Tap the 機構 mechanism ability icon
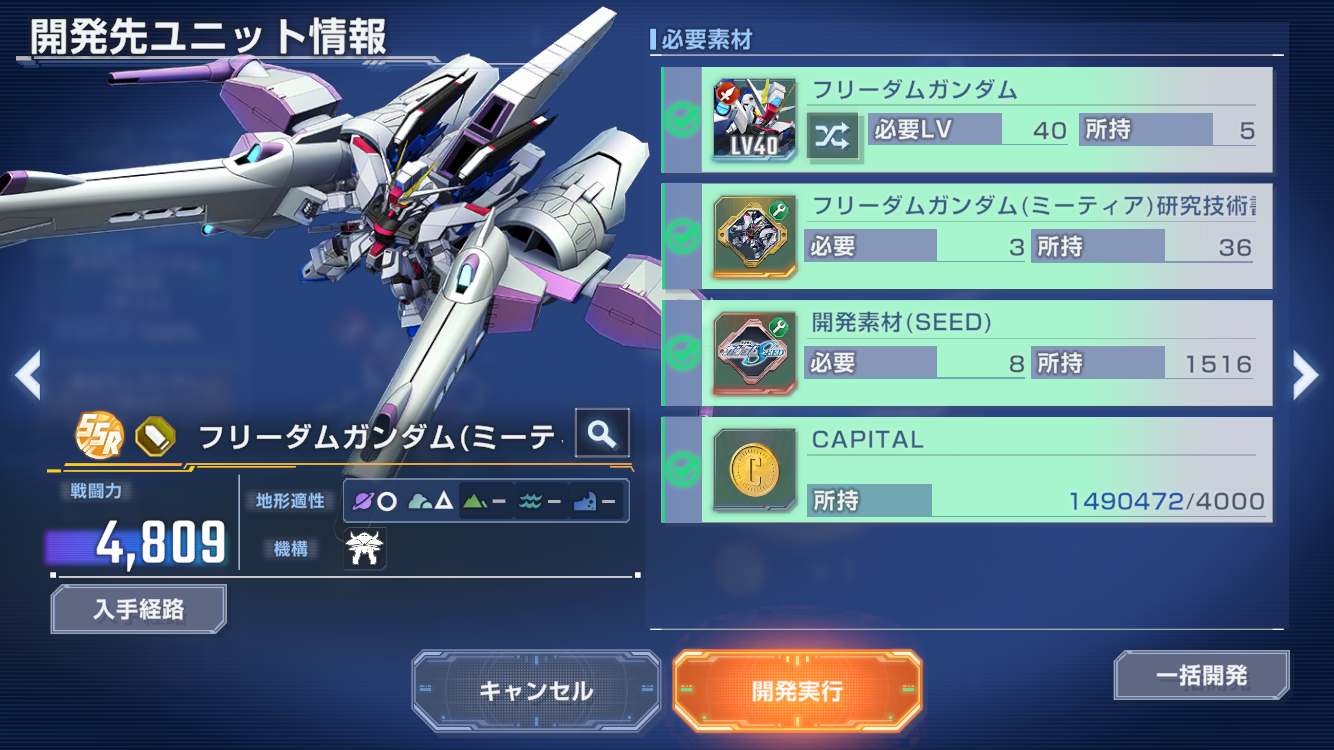 365,549
